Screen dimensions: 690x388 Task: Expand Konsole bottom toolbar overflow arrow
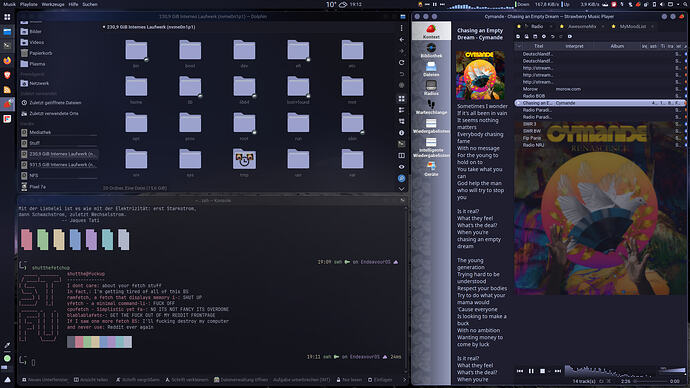(404, 380)
